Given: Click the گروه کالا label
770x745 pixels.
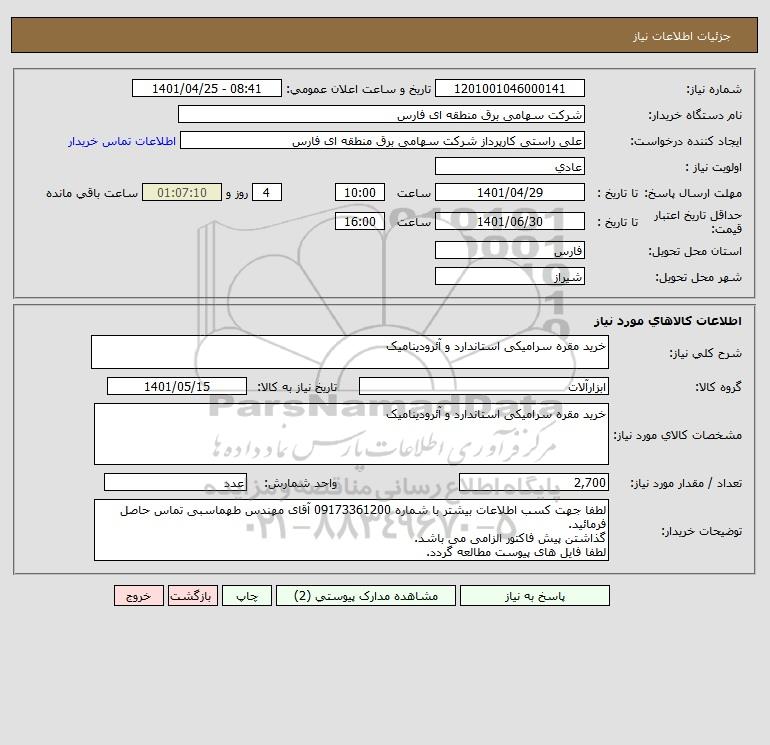Looking at the screenshot, I should tap(718, 387).
